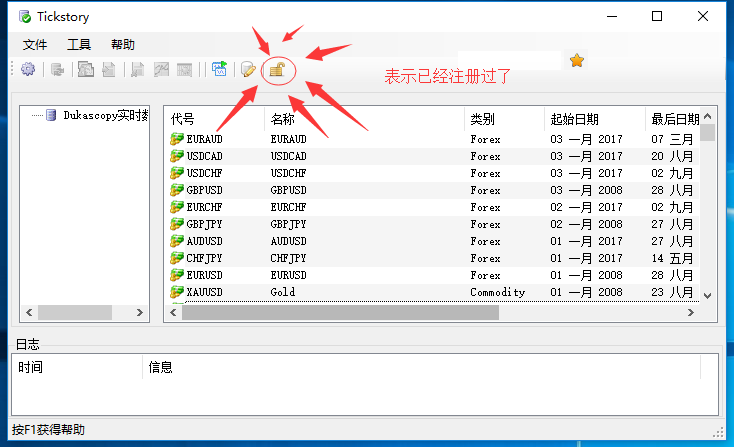
Task: Maximize the Tickstory window
Action: point(657,16)
